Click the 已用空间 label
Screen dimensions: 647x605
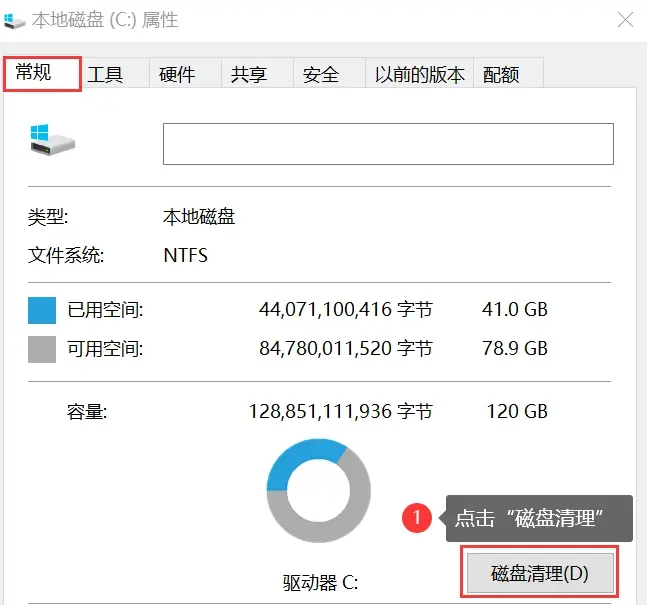click(x=105, y=310)
